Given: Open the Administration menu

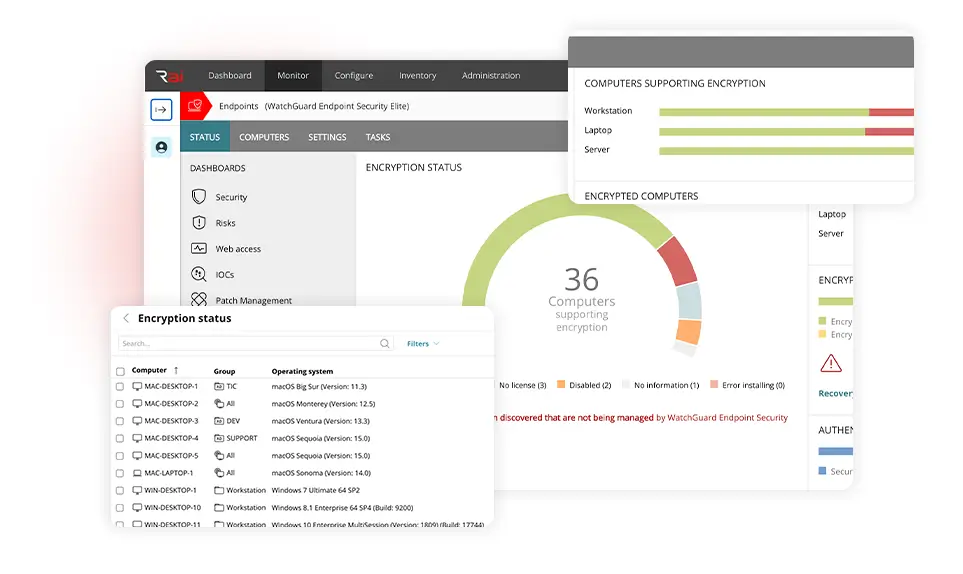Looking at the screenshot, I should [491, 76].
